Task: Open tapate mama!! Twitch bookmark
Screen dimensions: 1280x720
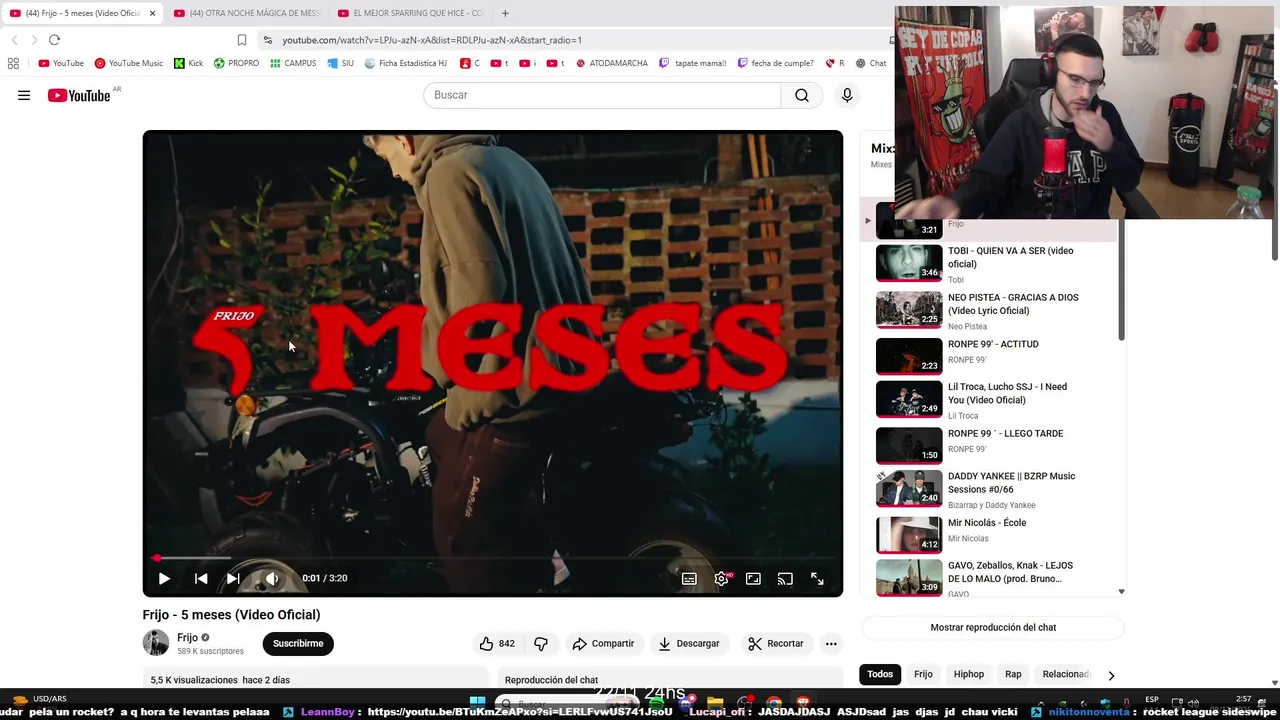Action: [x=692, y=63]
